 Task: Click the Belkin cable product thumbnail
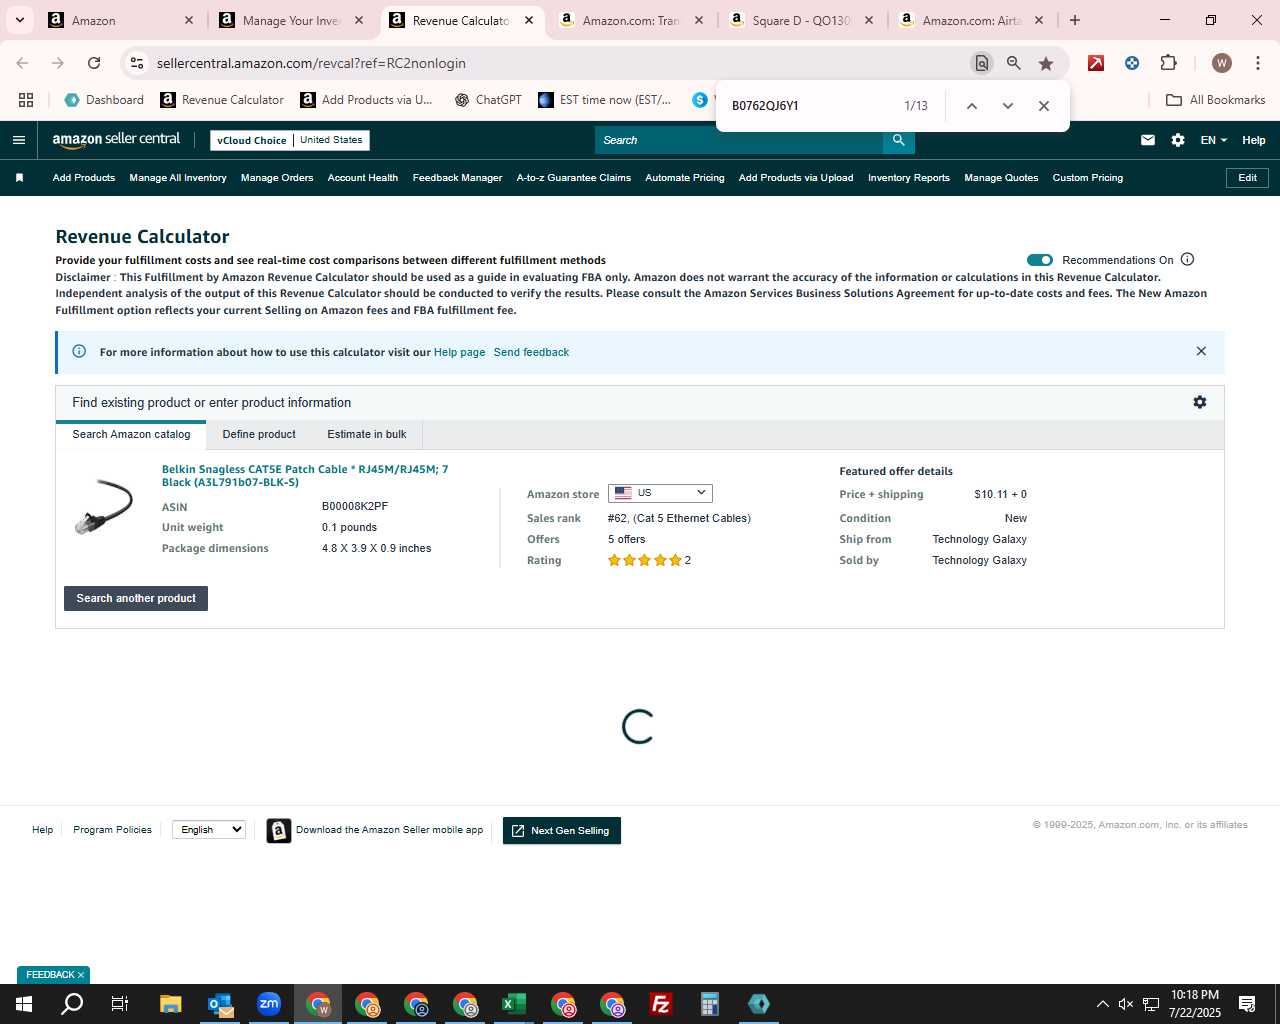(x=104, y=506)
